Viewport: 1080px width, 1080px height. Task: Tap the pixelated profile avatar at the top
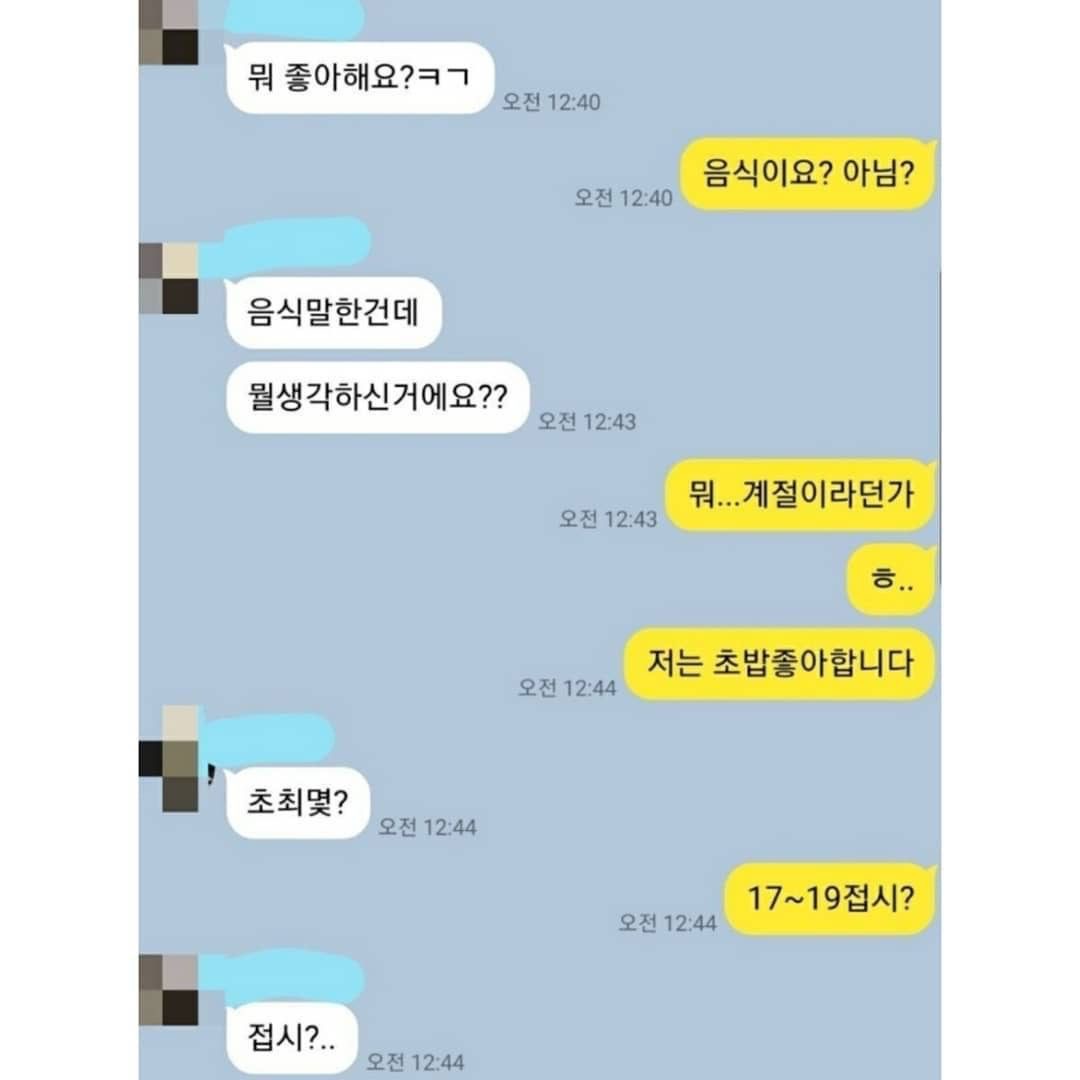click(169, 32)
